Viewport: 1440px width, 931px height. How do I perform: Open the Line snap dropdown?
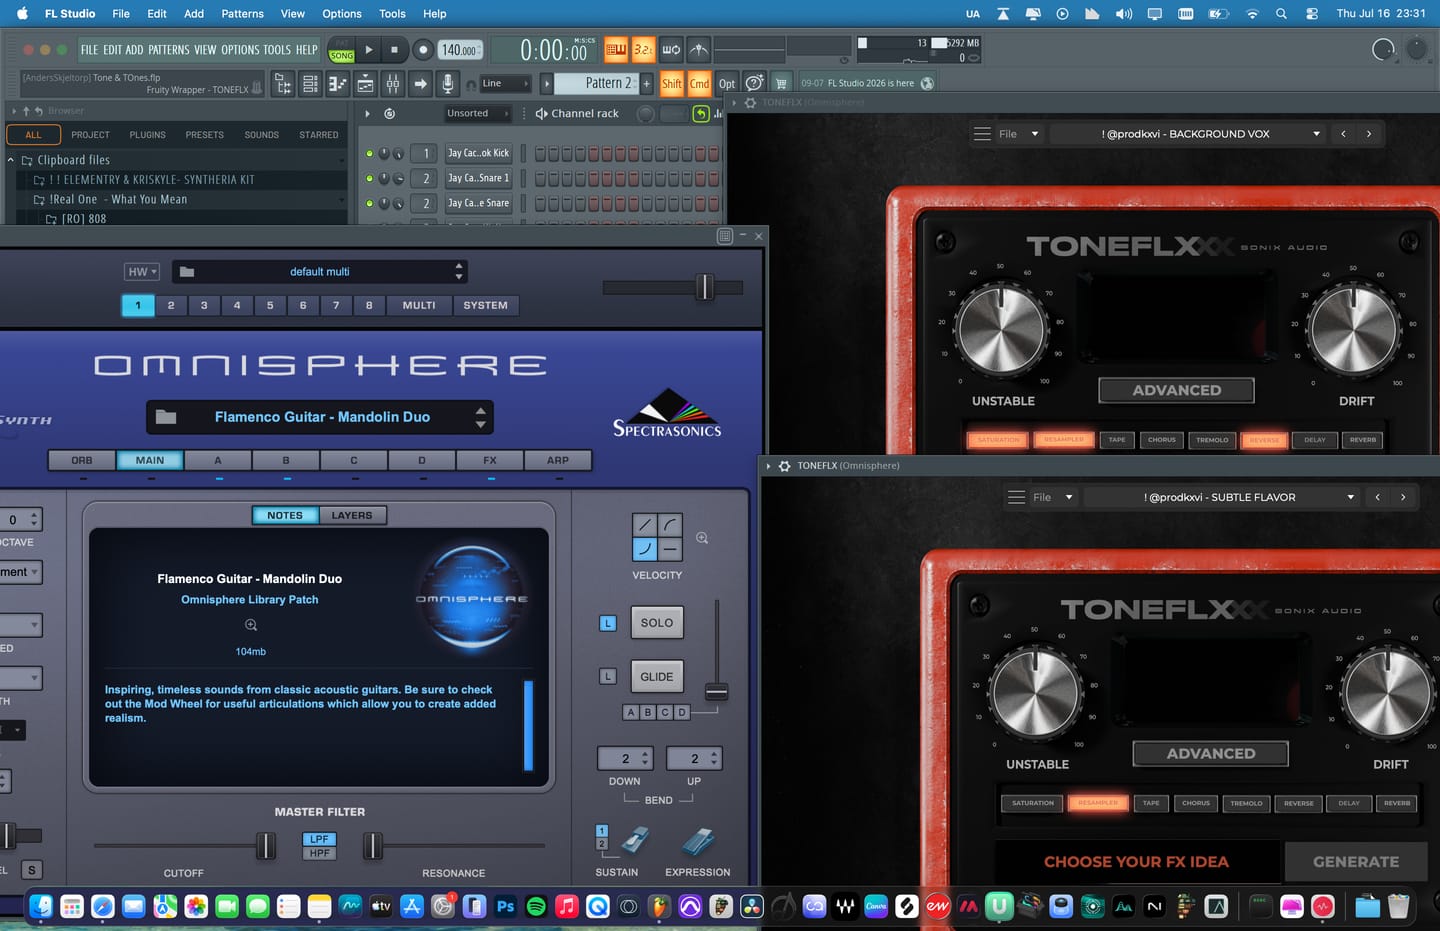[x=505, y=83]
